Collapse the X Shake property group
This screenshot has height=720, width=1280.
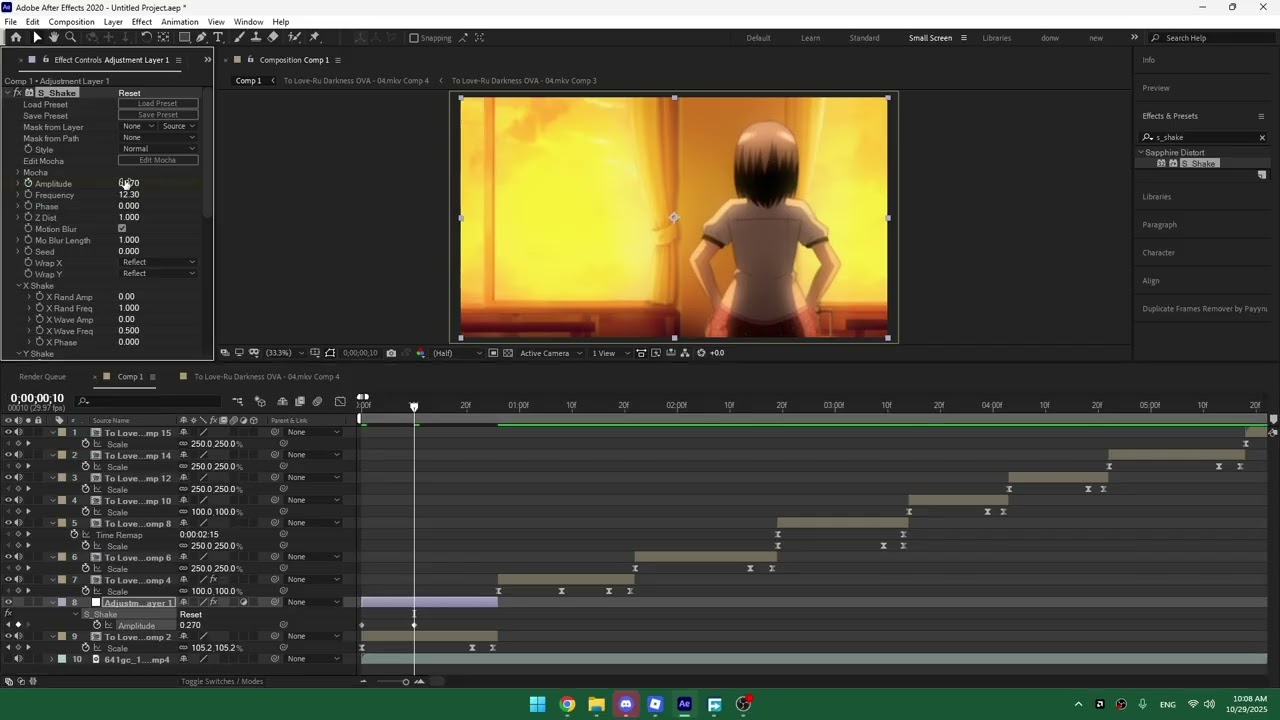19,286
